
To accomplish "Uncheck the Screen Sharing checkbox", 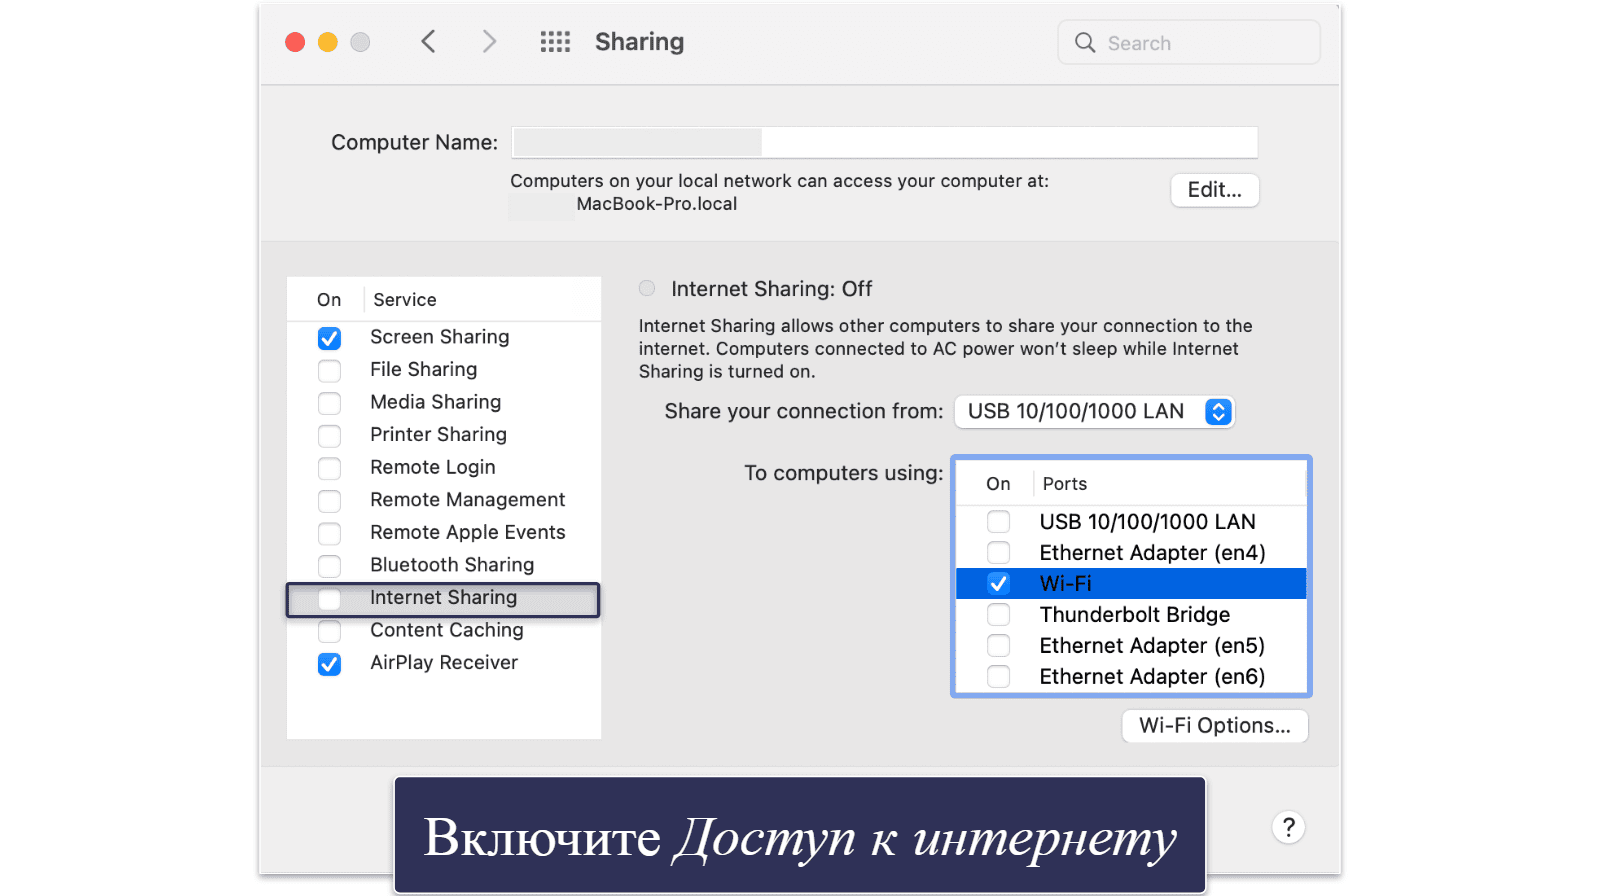I will 329,338.
